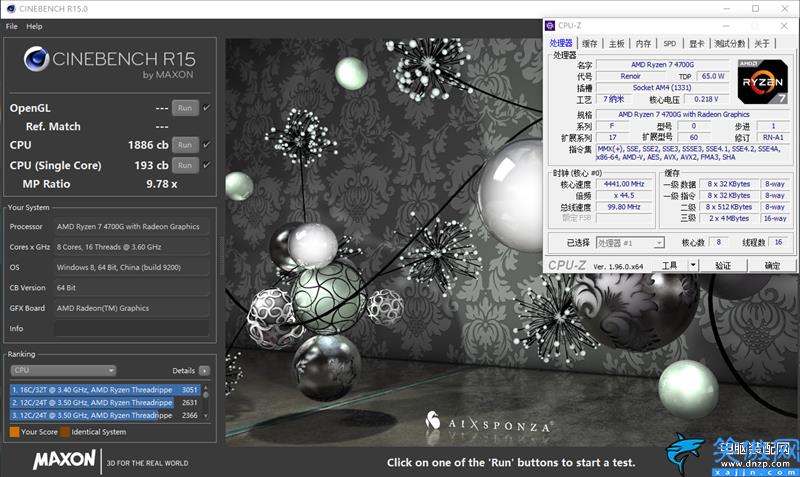Click the AIXSPONZA logo in render
800x477 pixels.
click(x=489, y=423)
